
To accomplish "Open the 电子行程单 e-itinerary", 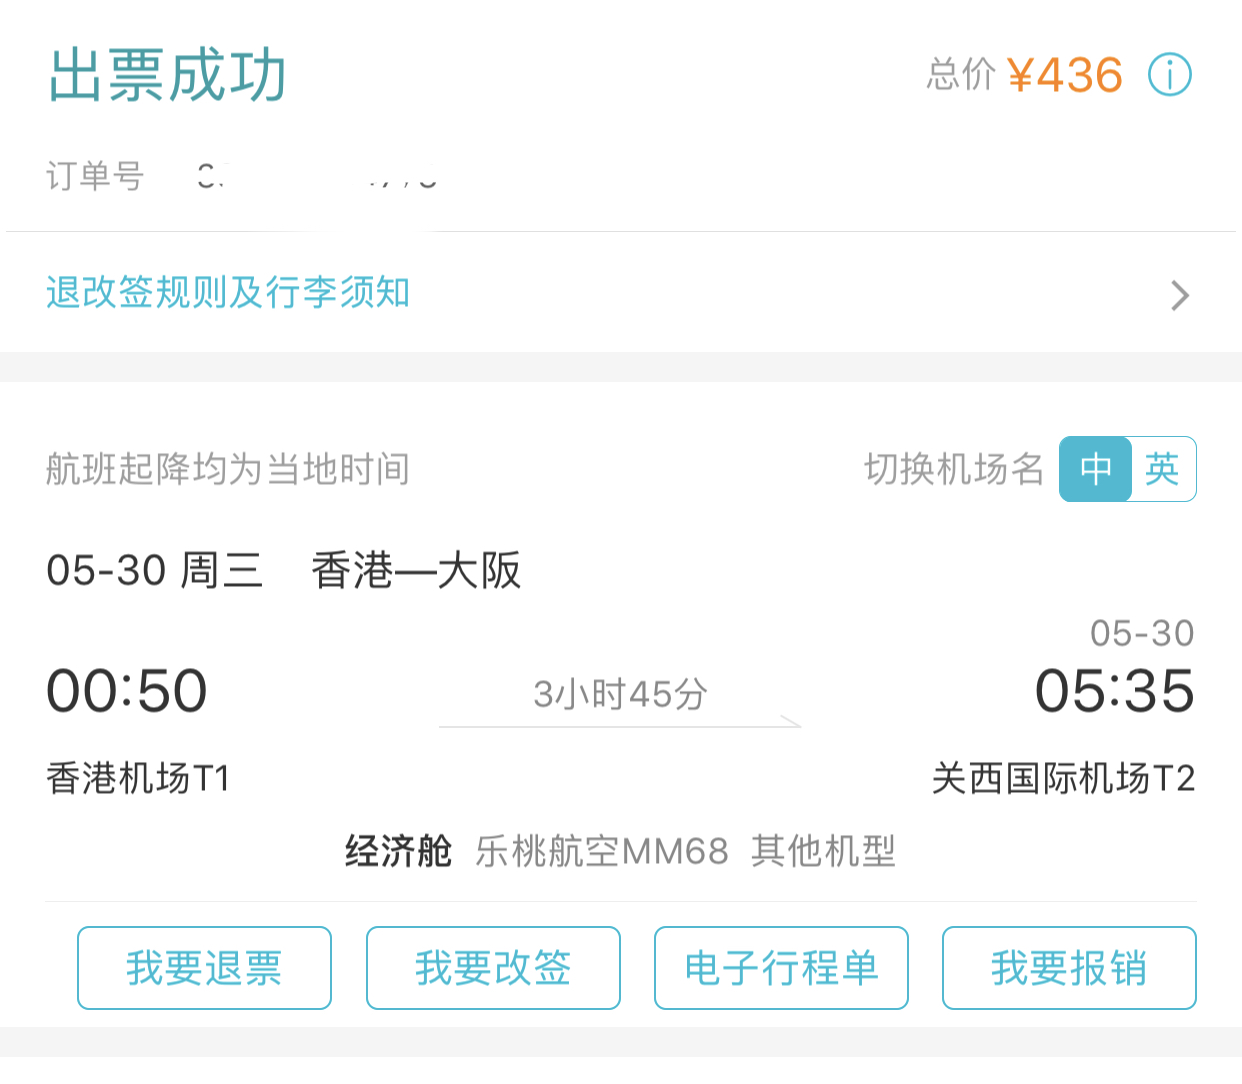I will 781,968.
